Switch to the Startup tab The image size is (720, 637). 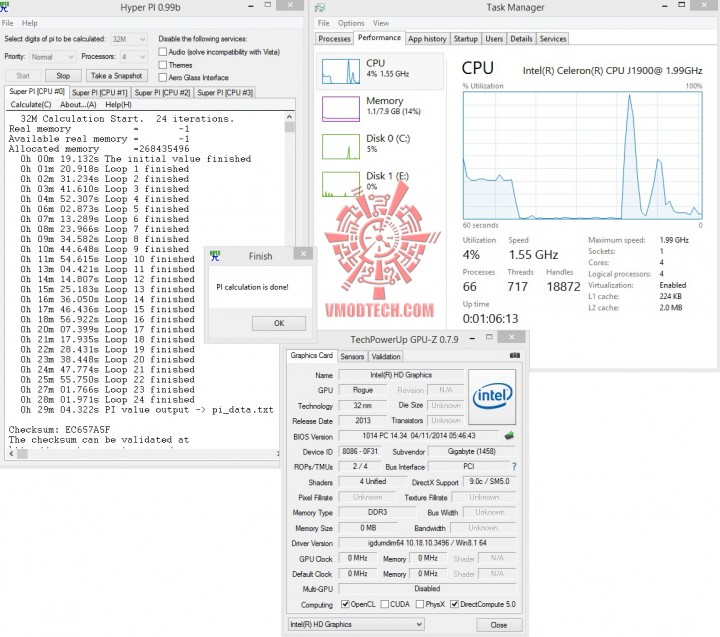pos(466,39)
